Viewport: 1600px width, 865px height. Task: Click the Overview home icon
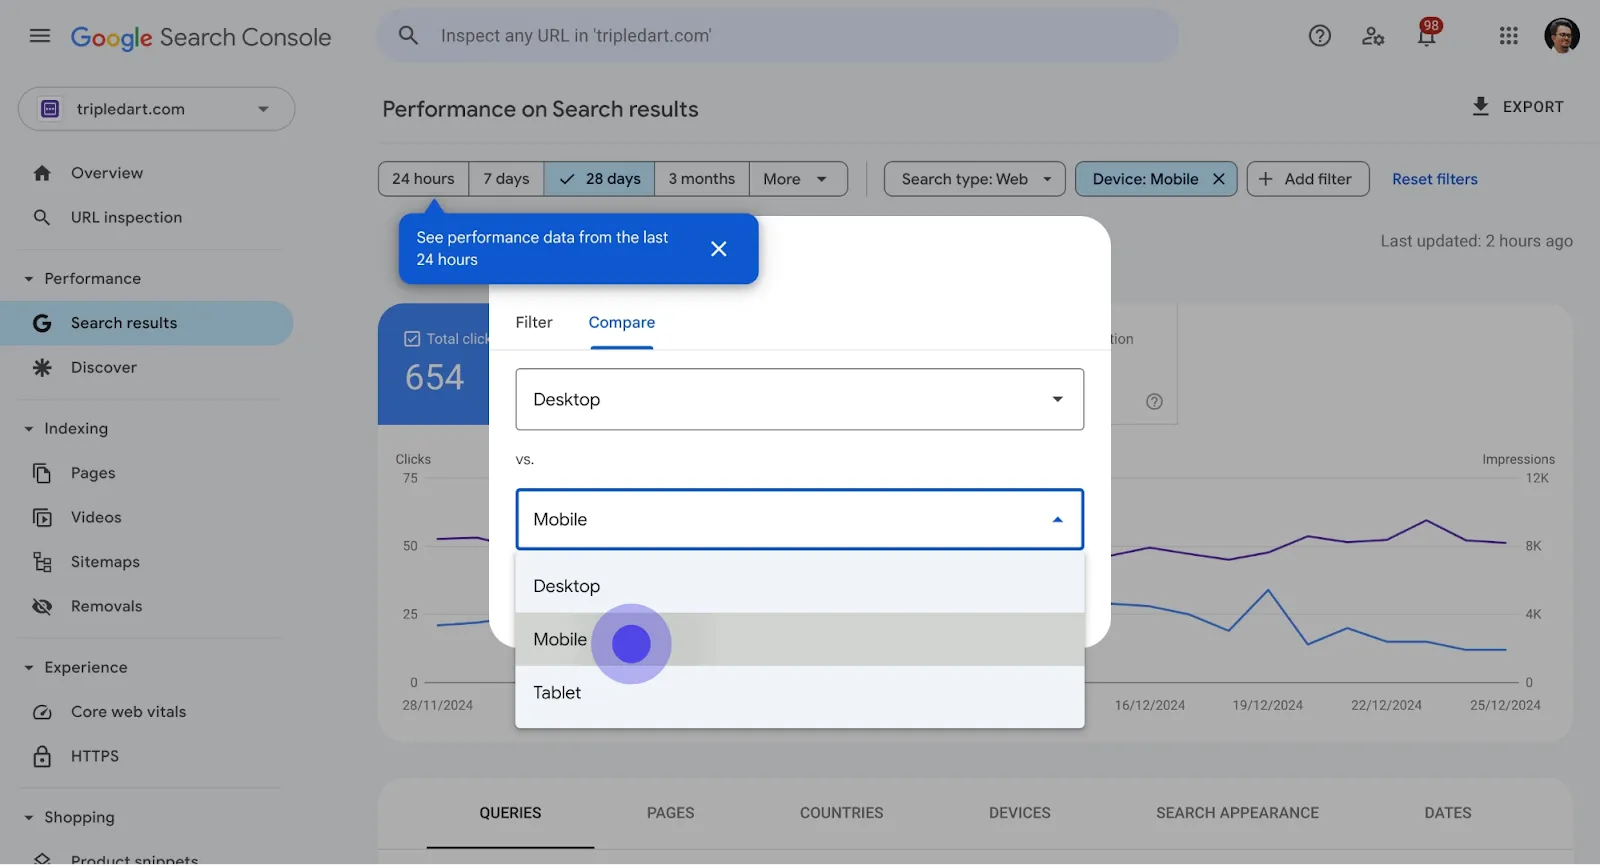(42, 173)
